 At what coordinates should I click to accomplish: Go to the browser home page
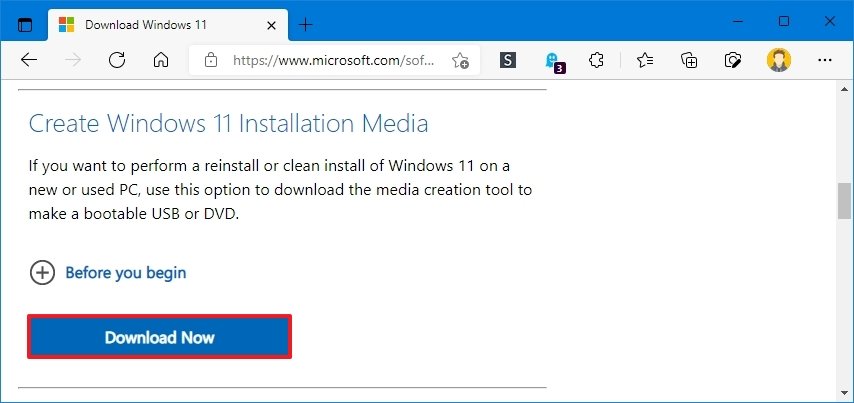(x=161, y=60)
